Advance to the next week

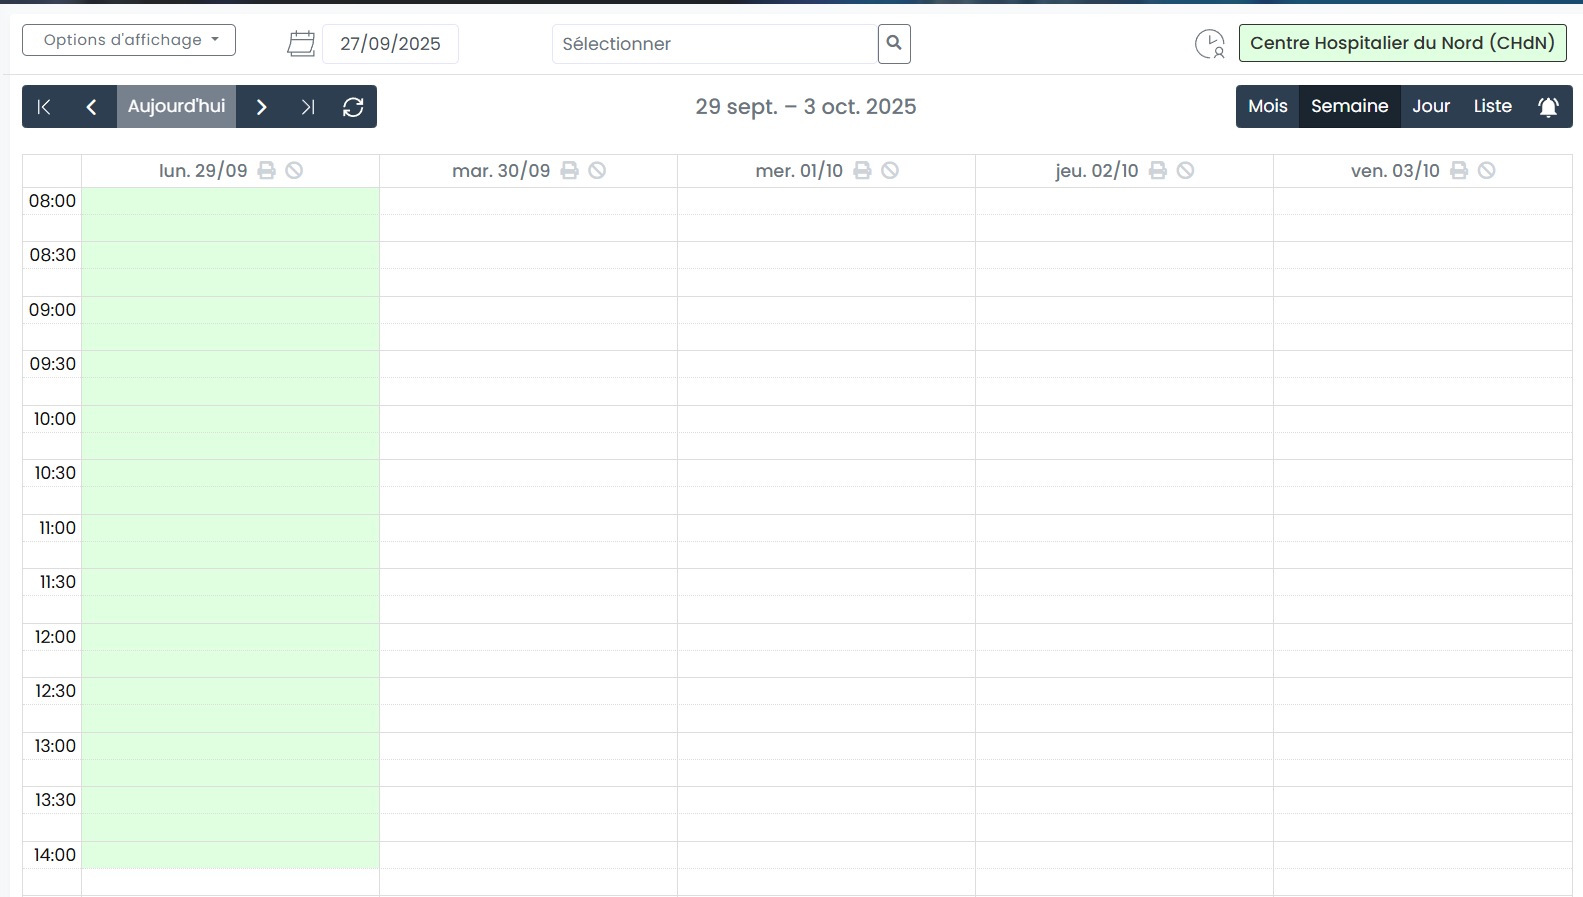pyautogui.click(x=261, y=107)
